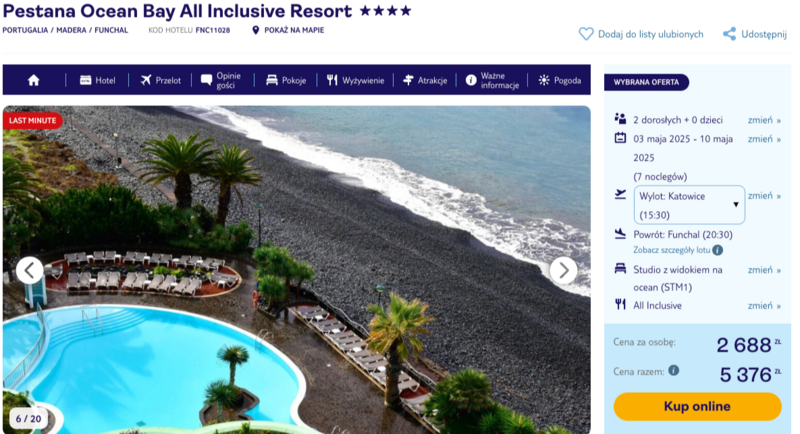Switch to the Wyżywienie tab
The image size is (800, 434).
pos(355,80)
